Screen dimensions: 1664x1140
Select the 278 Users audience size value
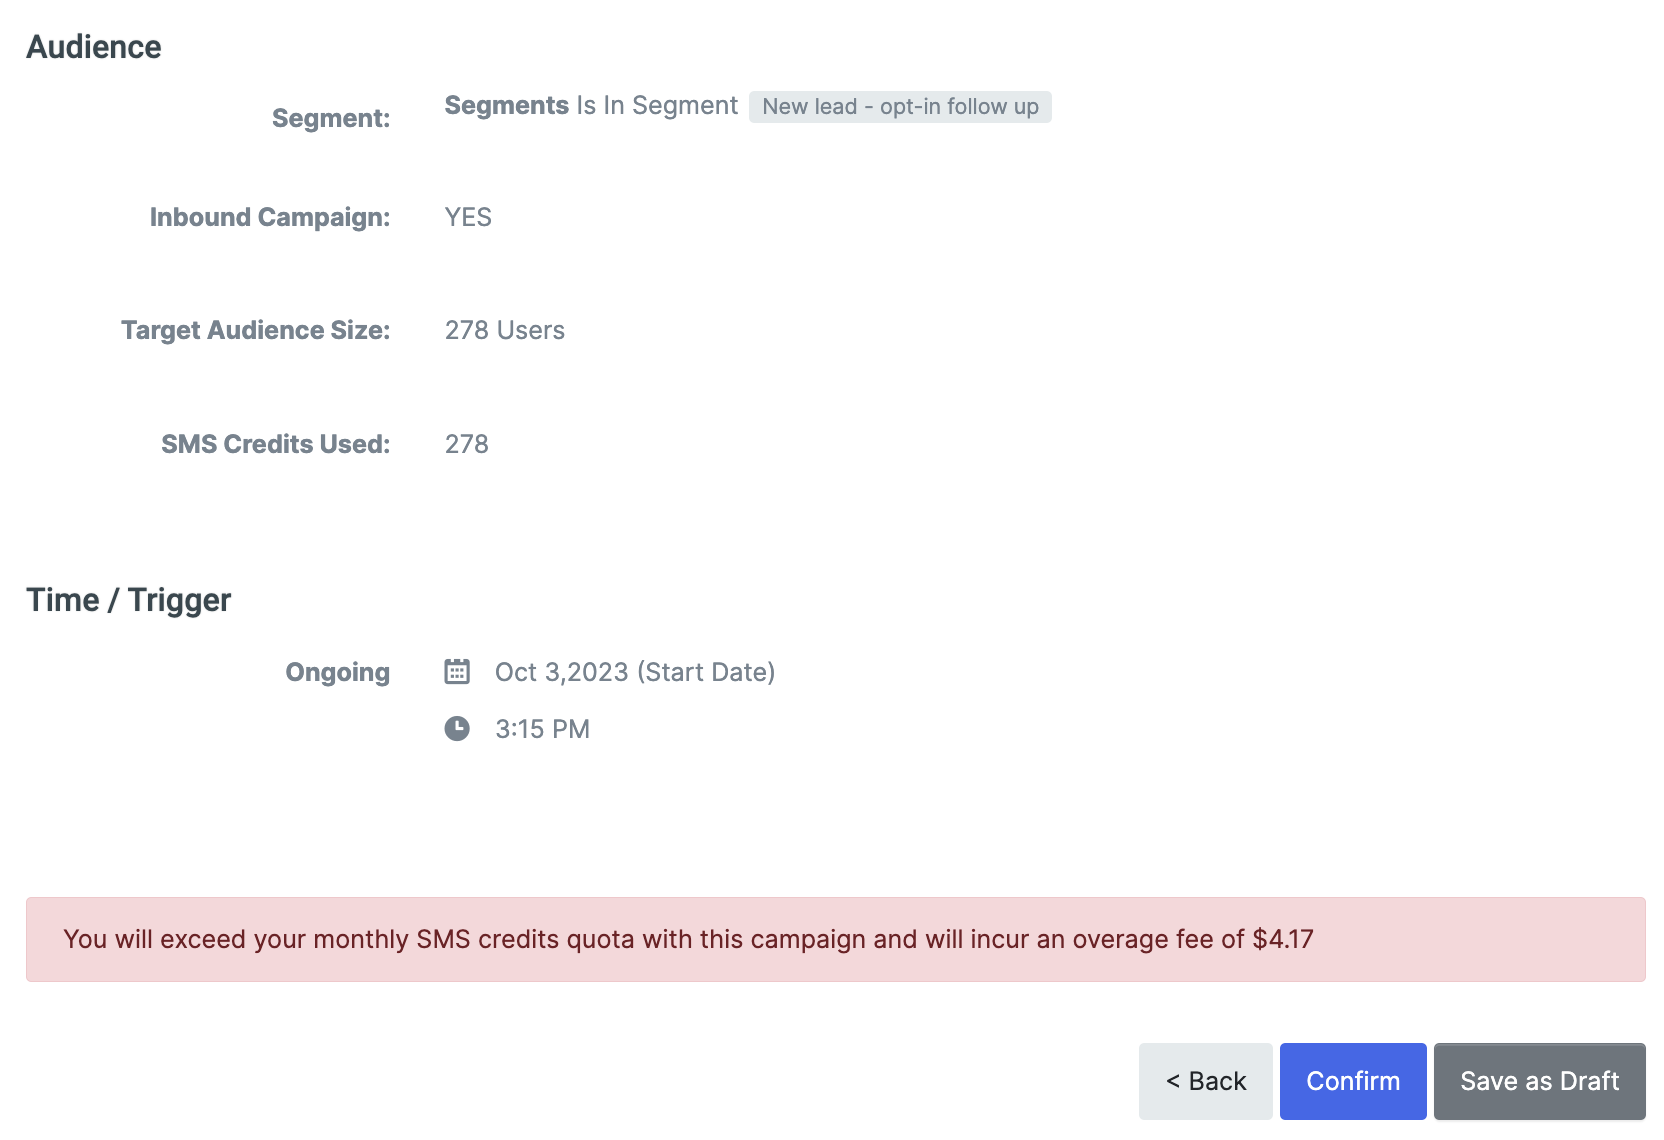pos(504,330)
